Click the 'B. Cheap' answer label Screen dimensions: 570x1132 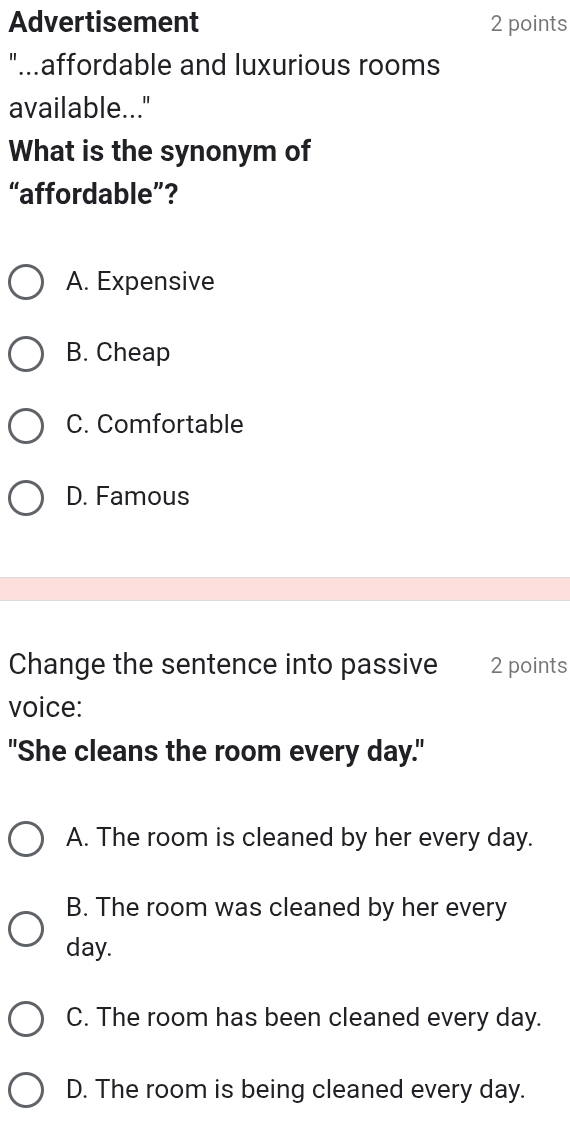coord(118,353)
